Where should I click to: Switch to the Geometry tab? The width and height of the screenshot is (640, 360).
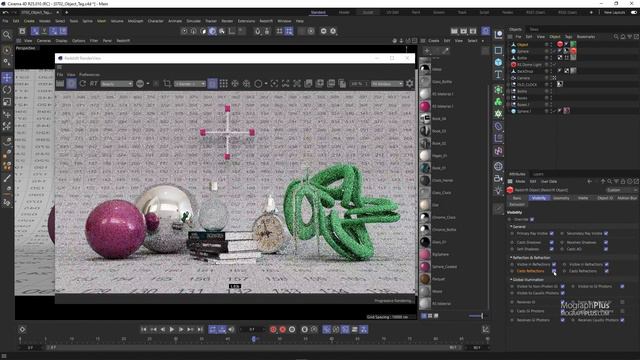[561, 198]
